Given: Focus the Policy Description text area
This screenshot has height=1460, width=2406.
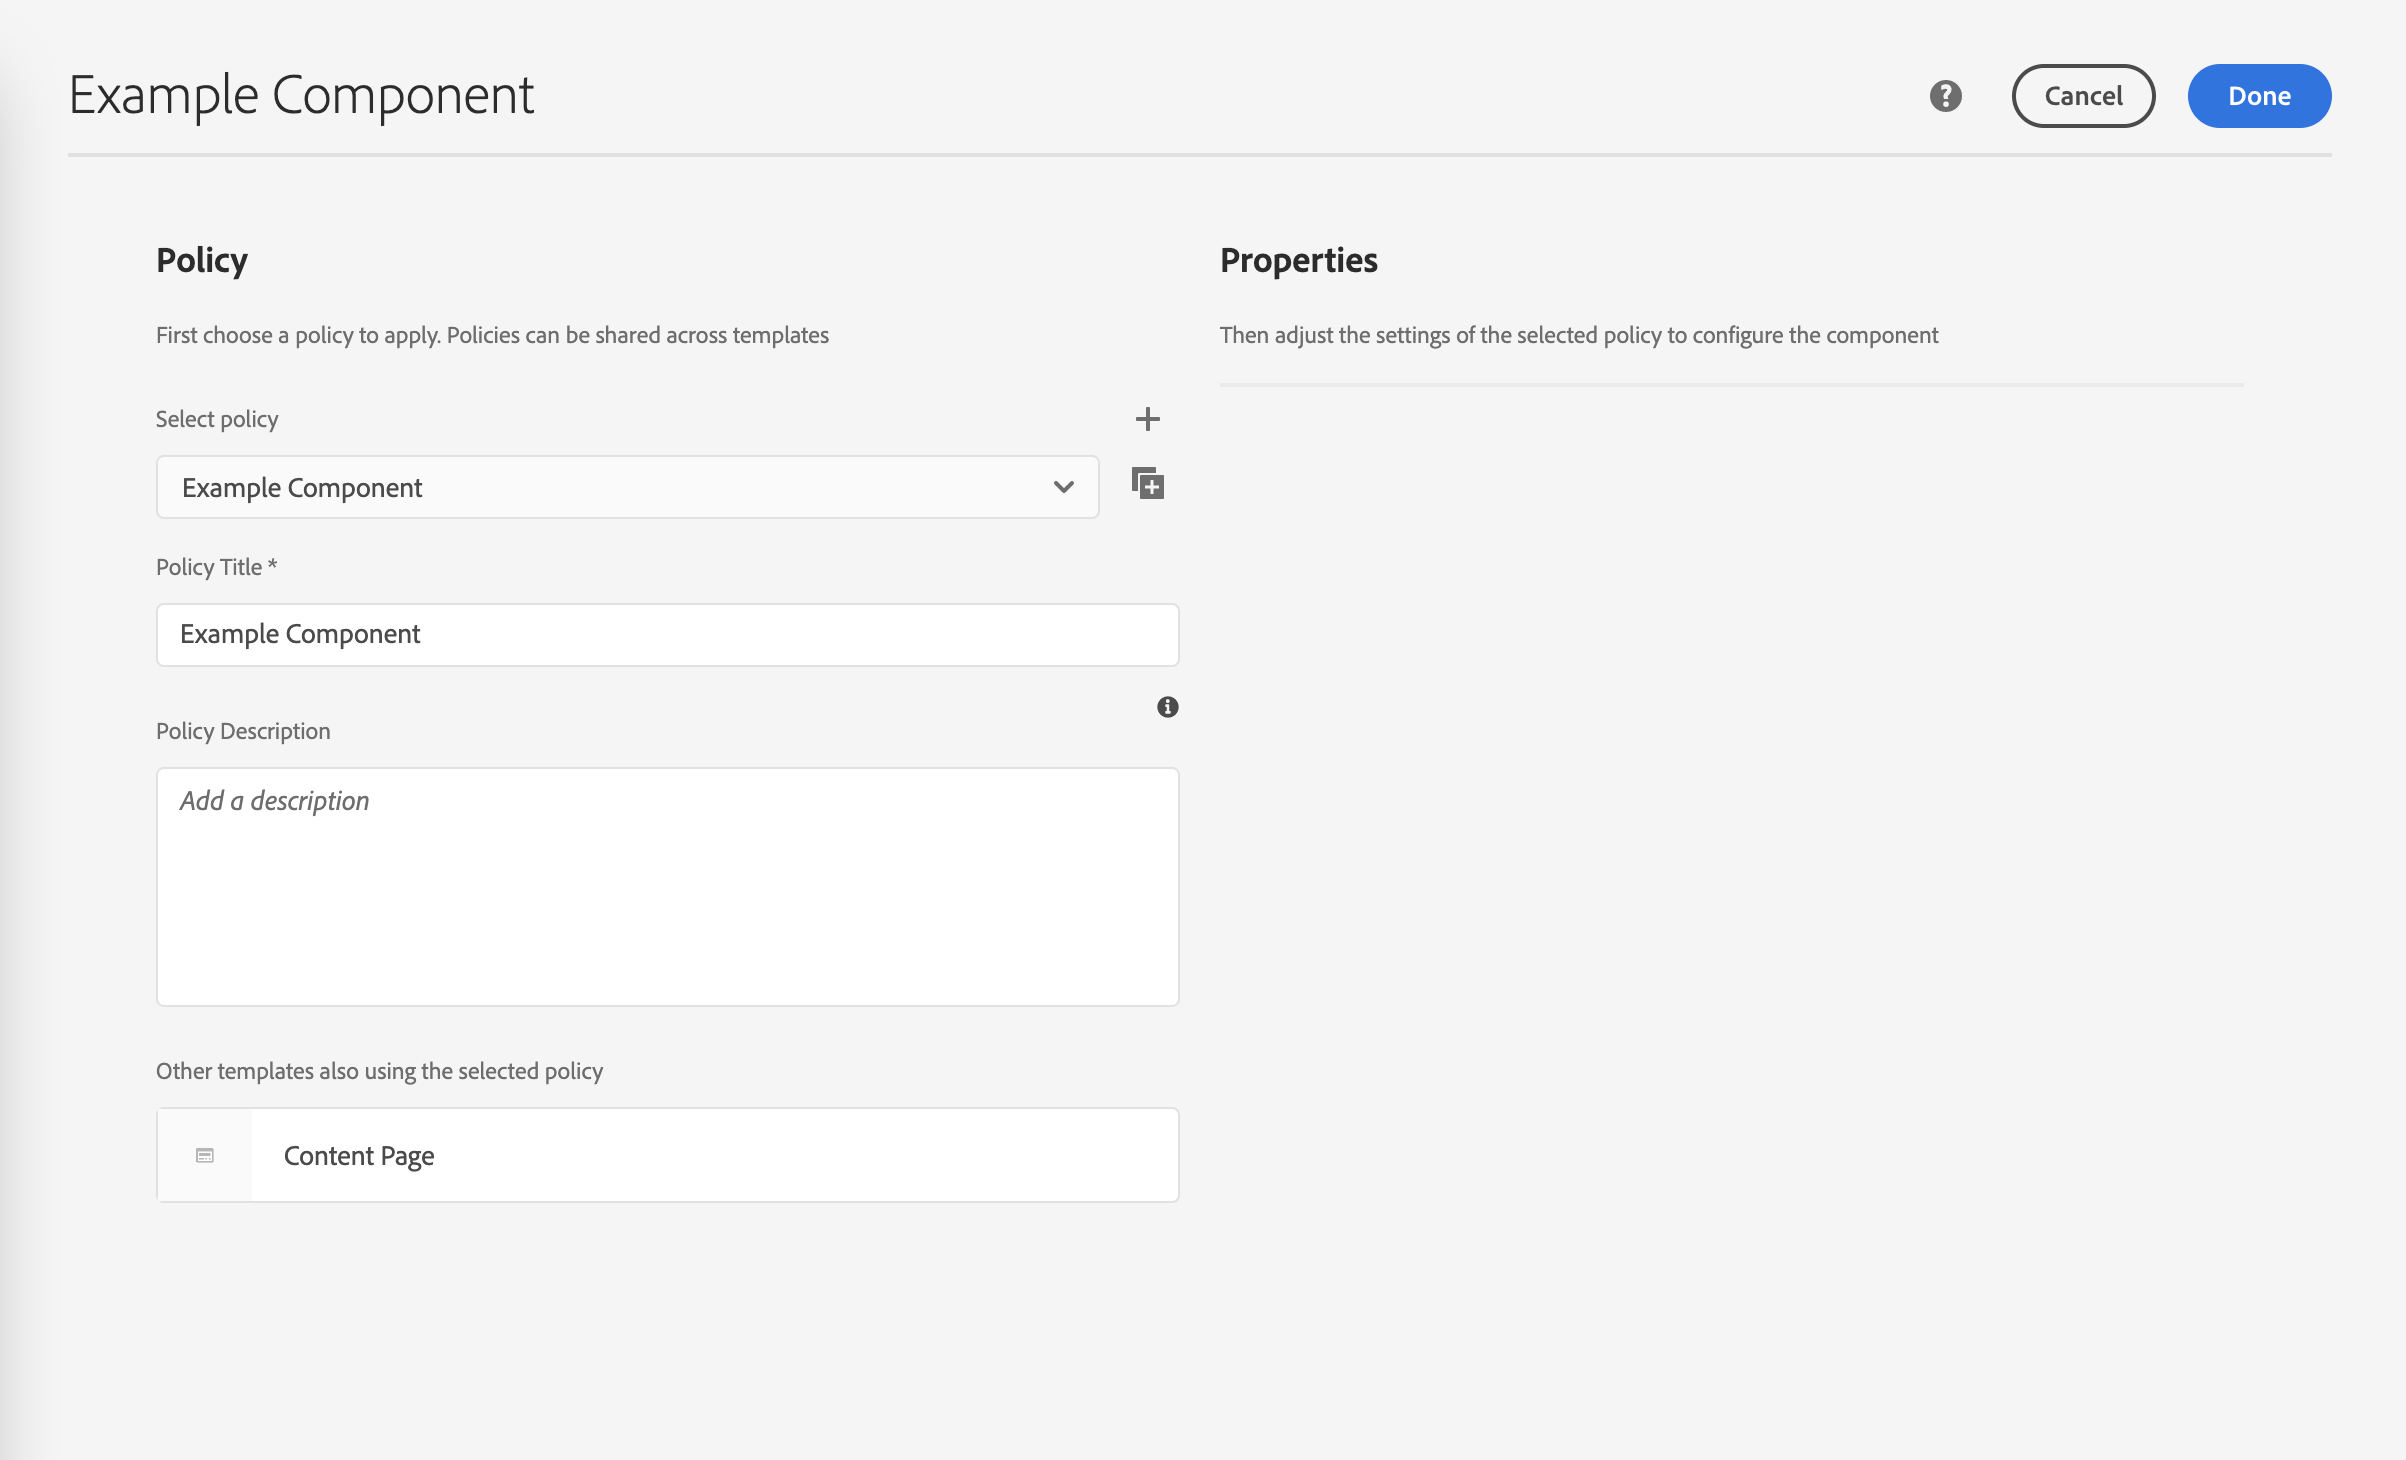Looking at the screenshot, I should [x=667, y=887].
